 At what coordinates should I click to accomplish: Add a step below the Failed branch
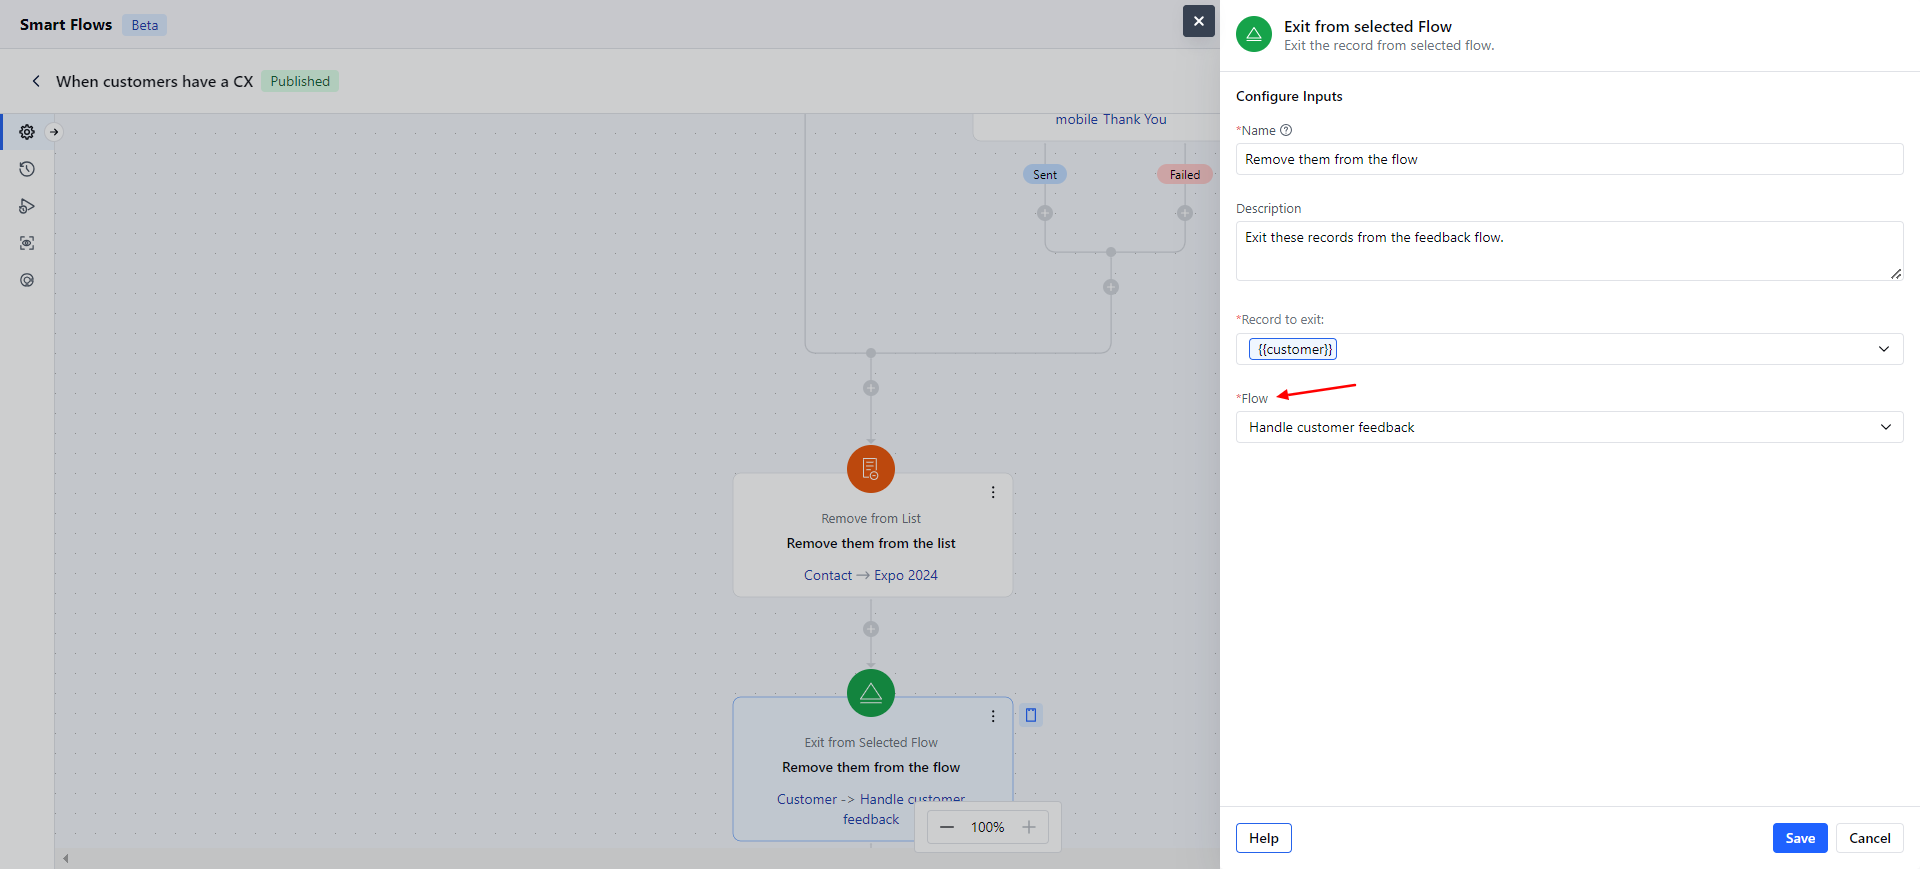pos(1185,213)
